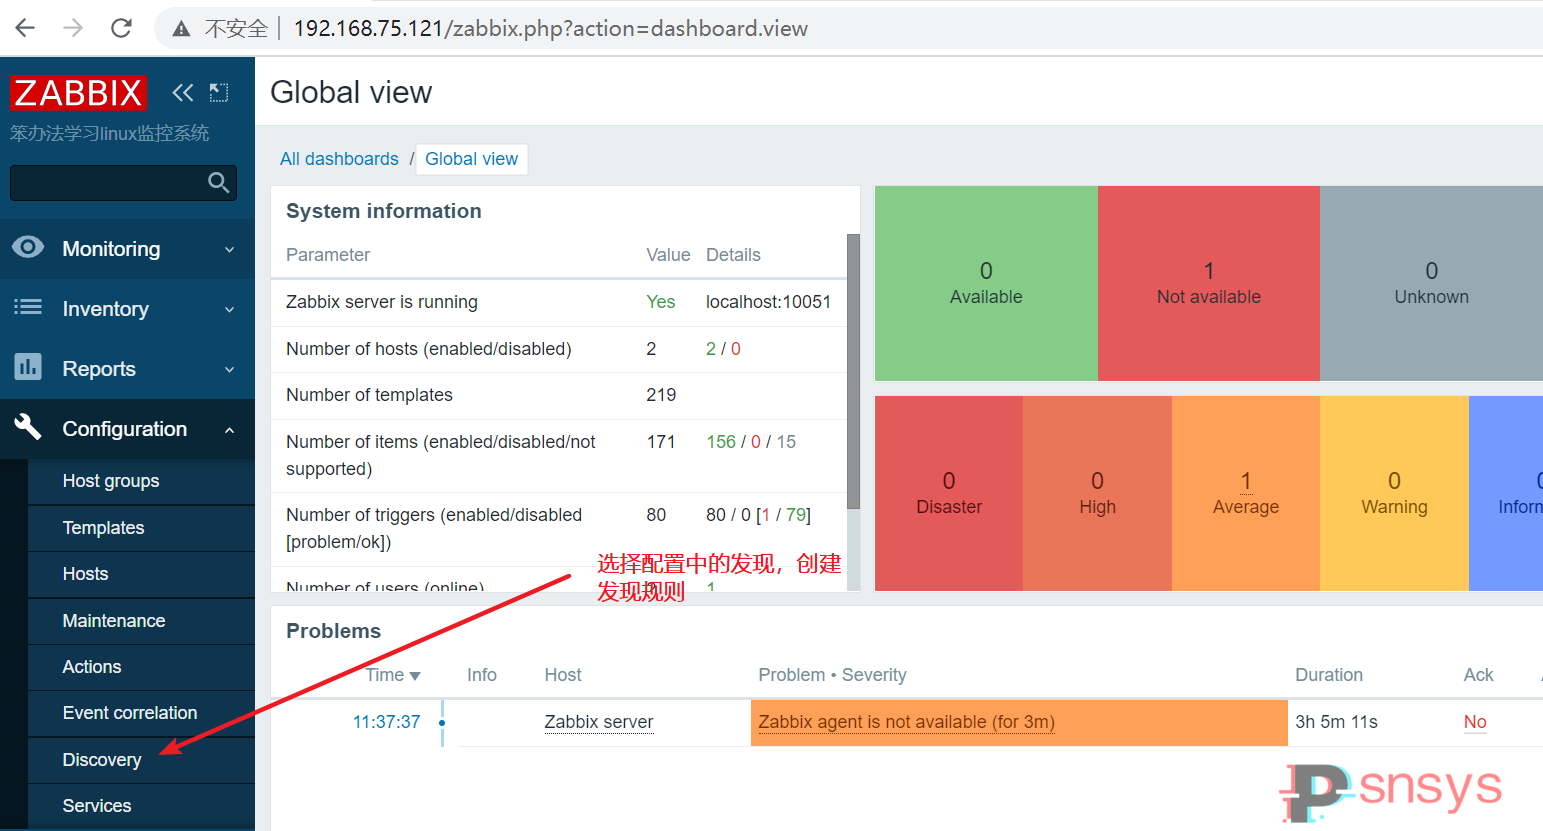Click the 'localhost:10051' details value
This screenshot has height=831, width=1543.
pyautogui.click(x=768, y=302)
